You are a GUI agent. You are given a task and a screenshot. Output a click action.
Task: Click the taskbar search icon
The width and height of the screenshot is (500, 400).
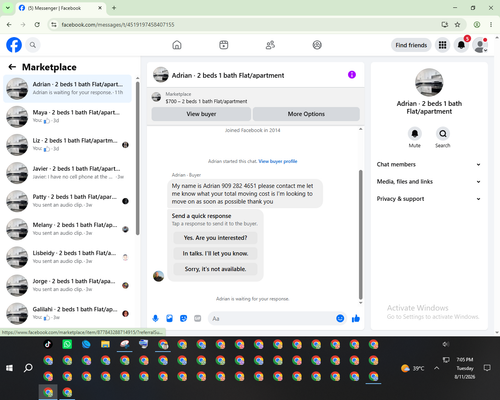(x=28, y=368)
